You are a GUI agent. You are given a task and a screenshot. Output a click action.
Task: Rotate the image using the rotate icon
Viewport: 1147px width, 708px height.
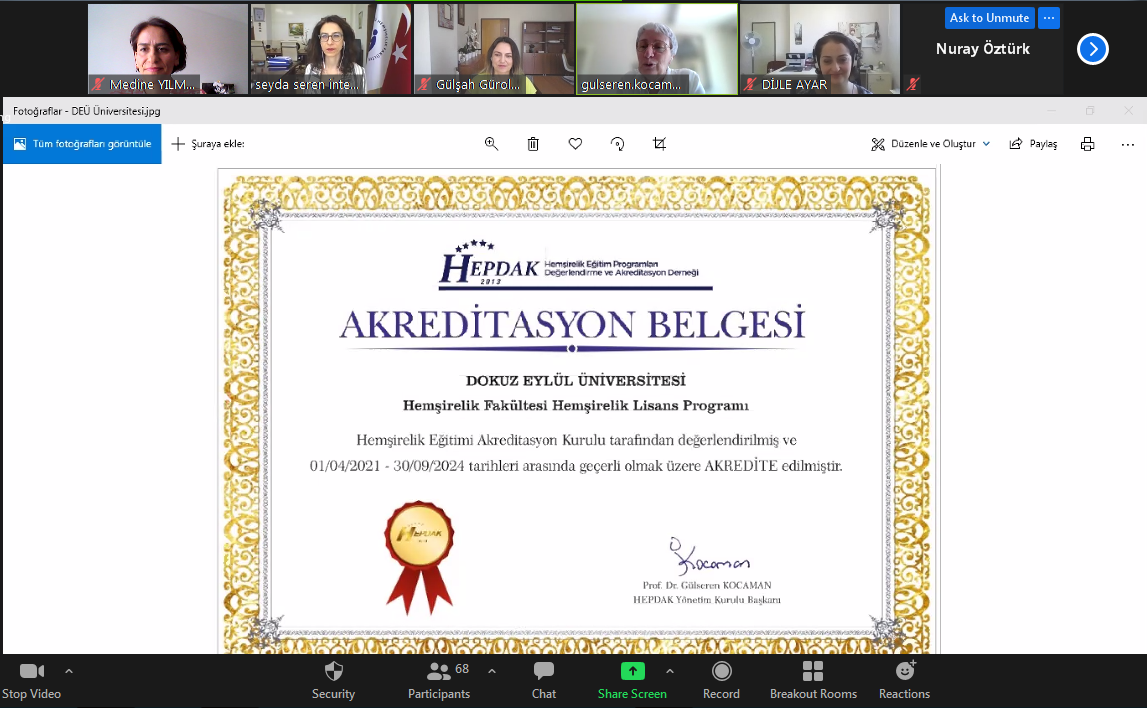pos(617,144)
